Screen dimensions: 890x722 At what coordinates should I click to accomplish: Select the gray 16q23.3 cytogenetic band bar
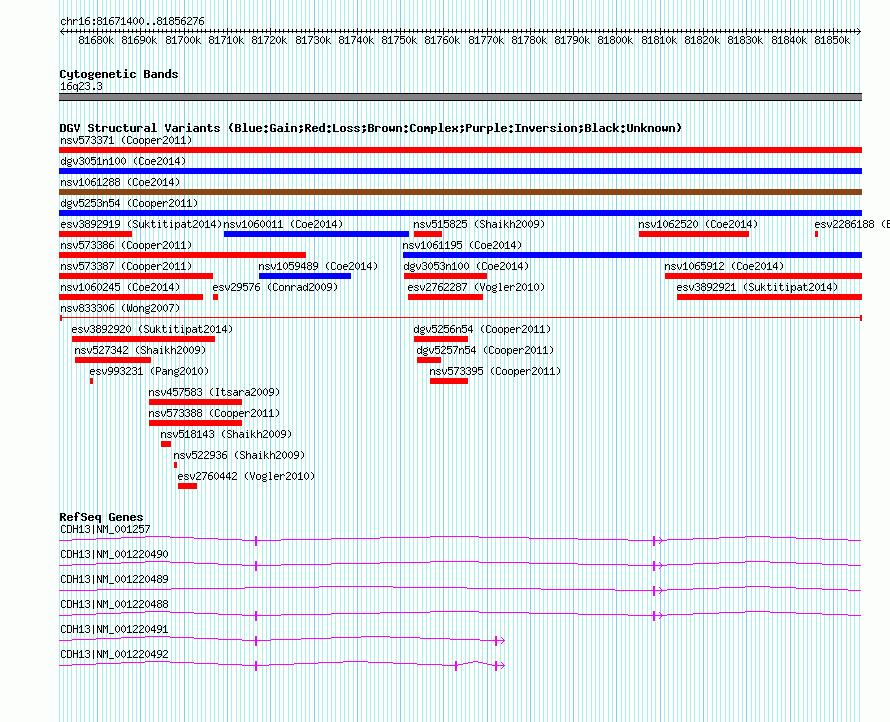pos(460,97)
